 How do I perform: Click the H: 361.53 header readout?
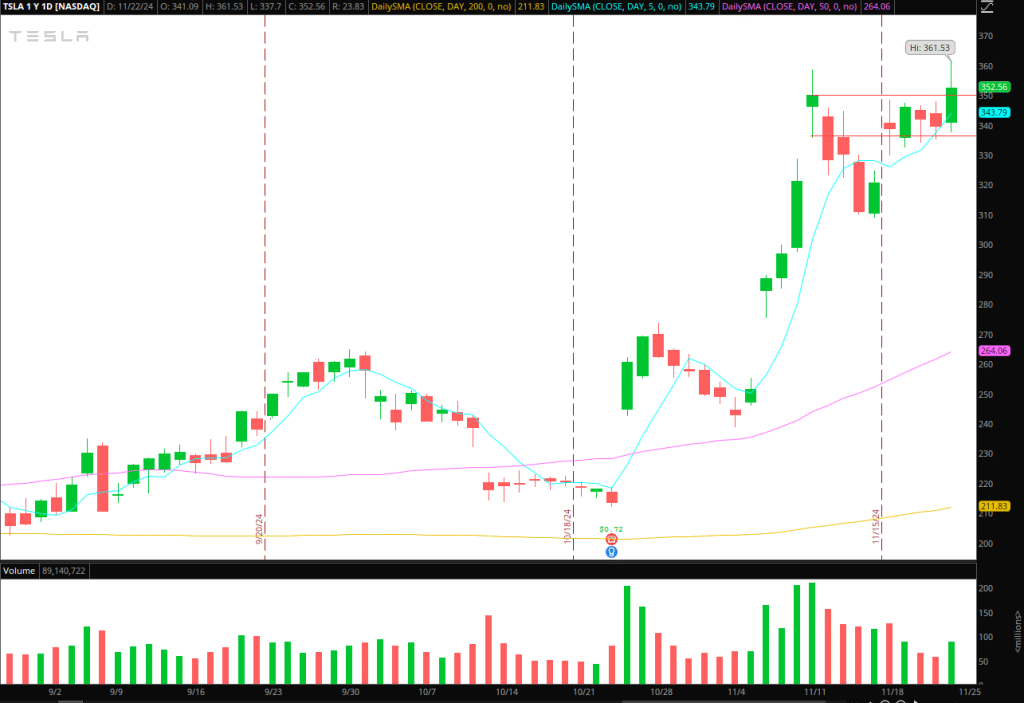224,7
